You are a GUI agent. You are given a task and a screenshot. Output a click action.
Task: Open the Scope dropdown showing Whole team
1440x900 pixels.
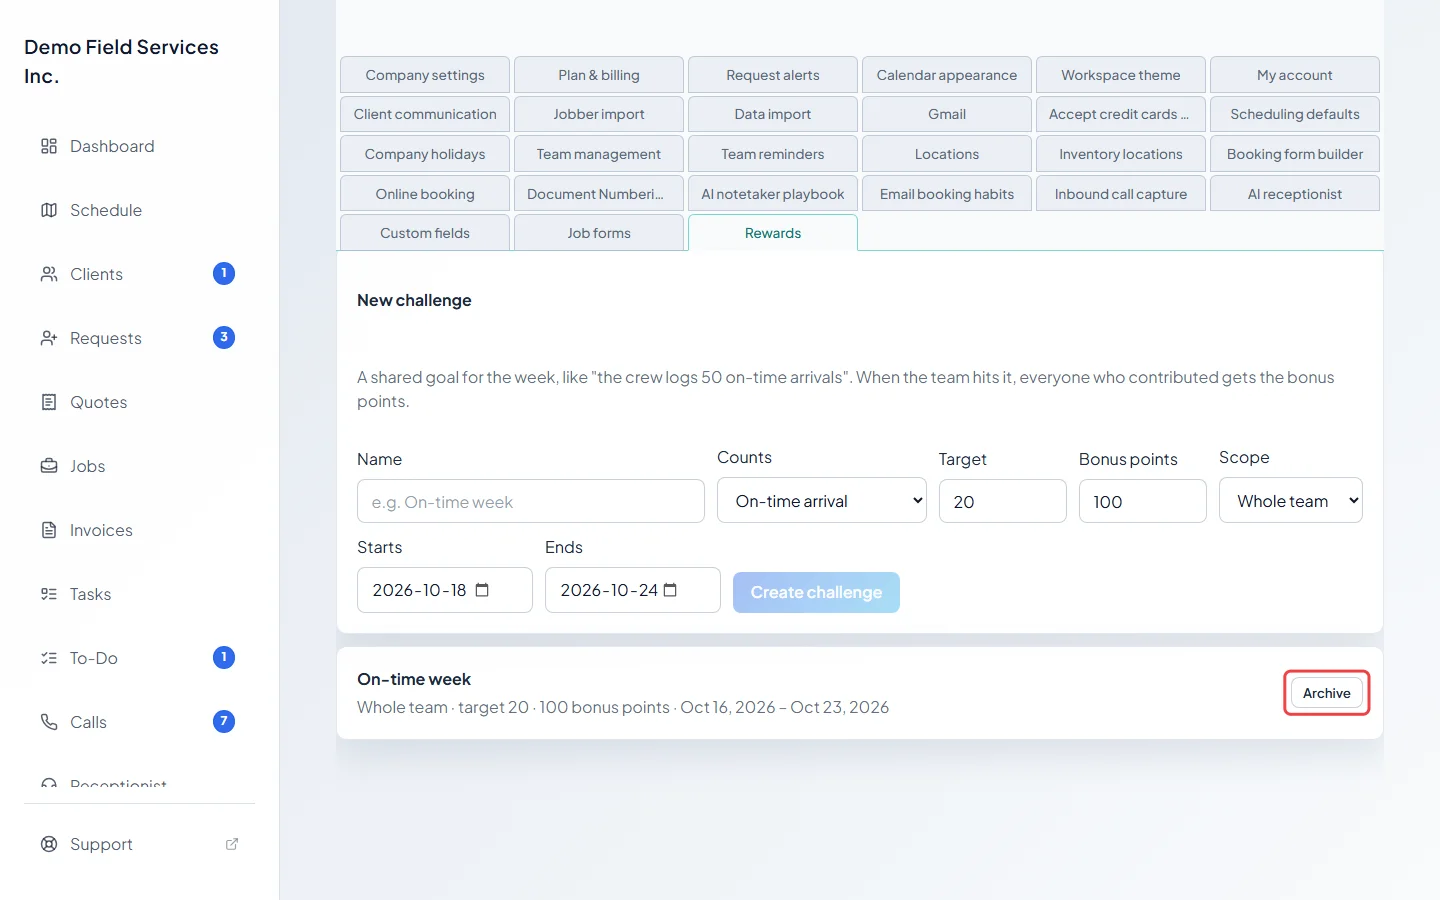pyautogui.click(x=1291, y=501)
